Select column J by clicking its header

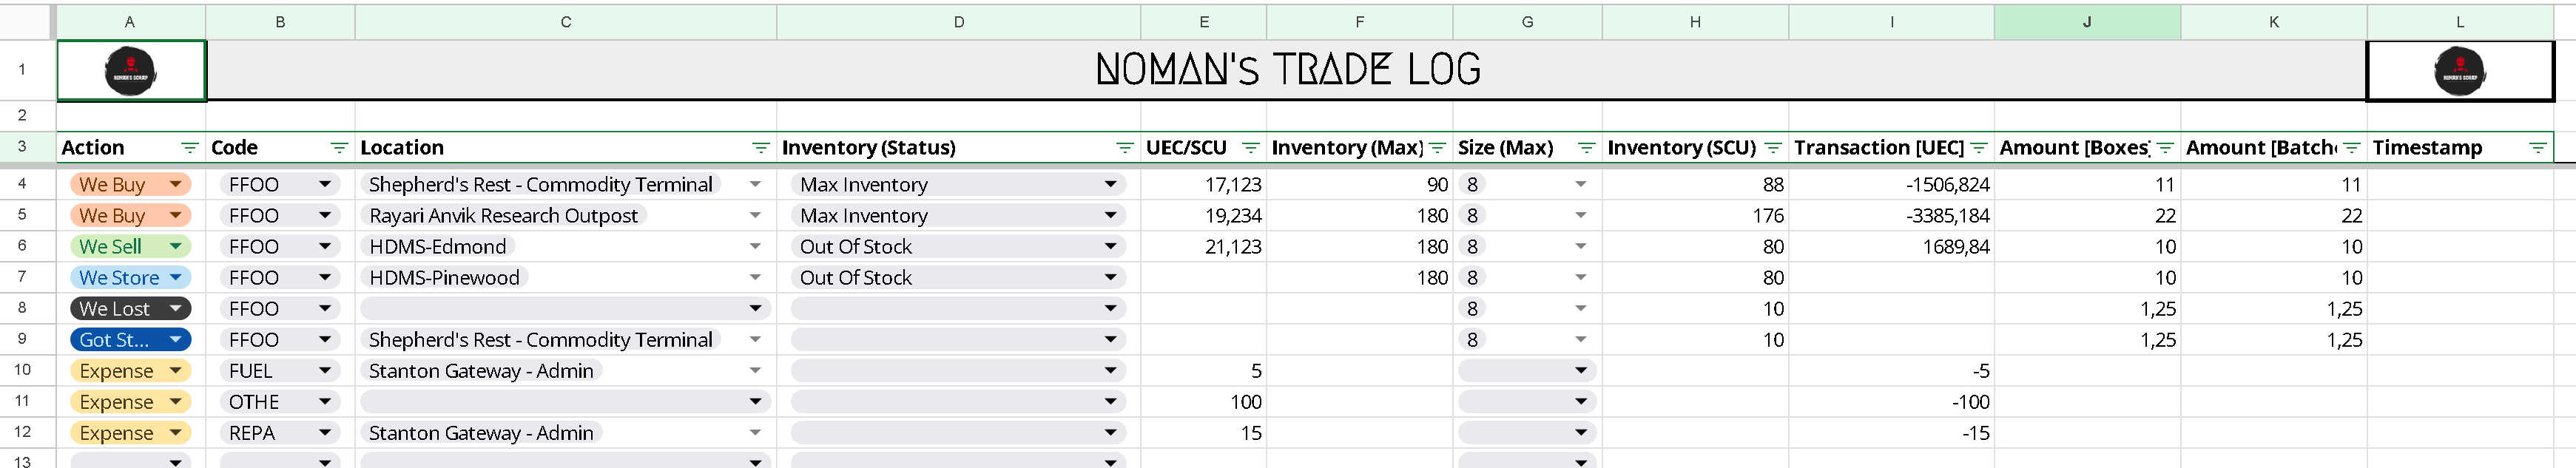click(x=2088, y=21)
